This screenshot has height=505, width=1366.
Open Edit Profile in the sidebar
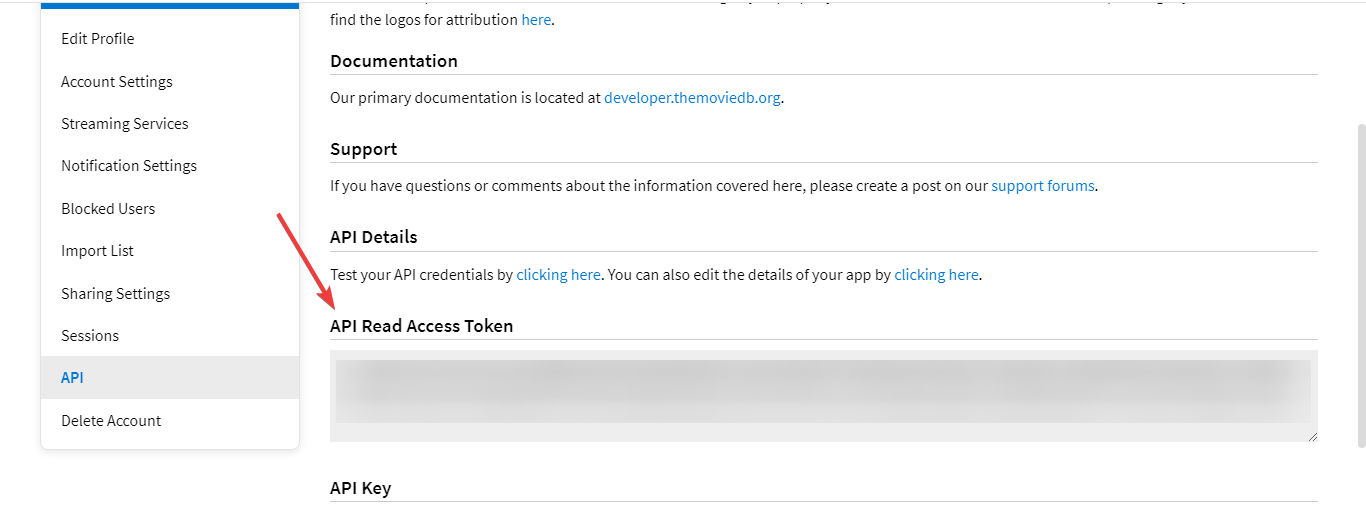(x=97, y=39)
